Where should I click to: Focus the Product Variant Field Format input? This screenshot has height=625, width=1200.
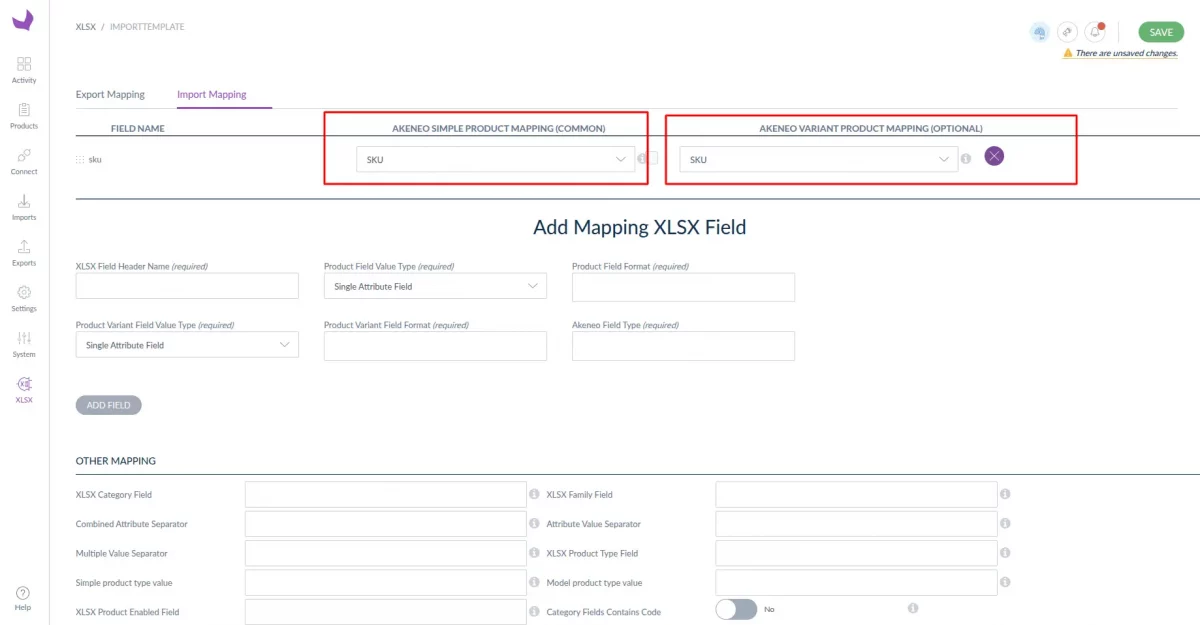(x=435, y=346)
